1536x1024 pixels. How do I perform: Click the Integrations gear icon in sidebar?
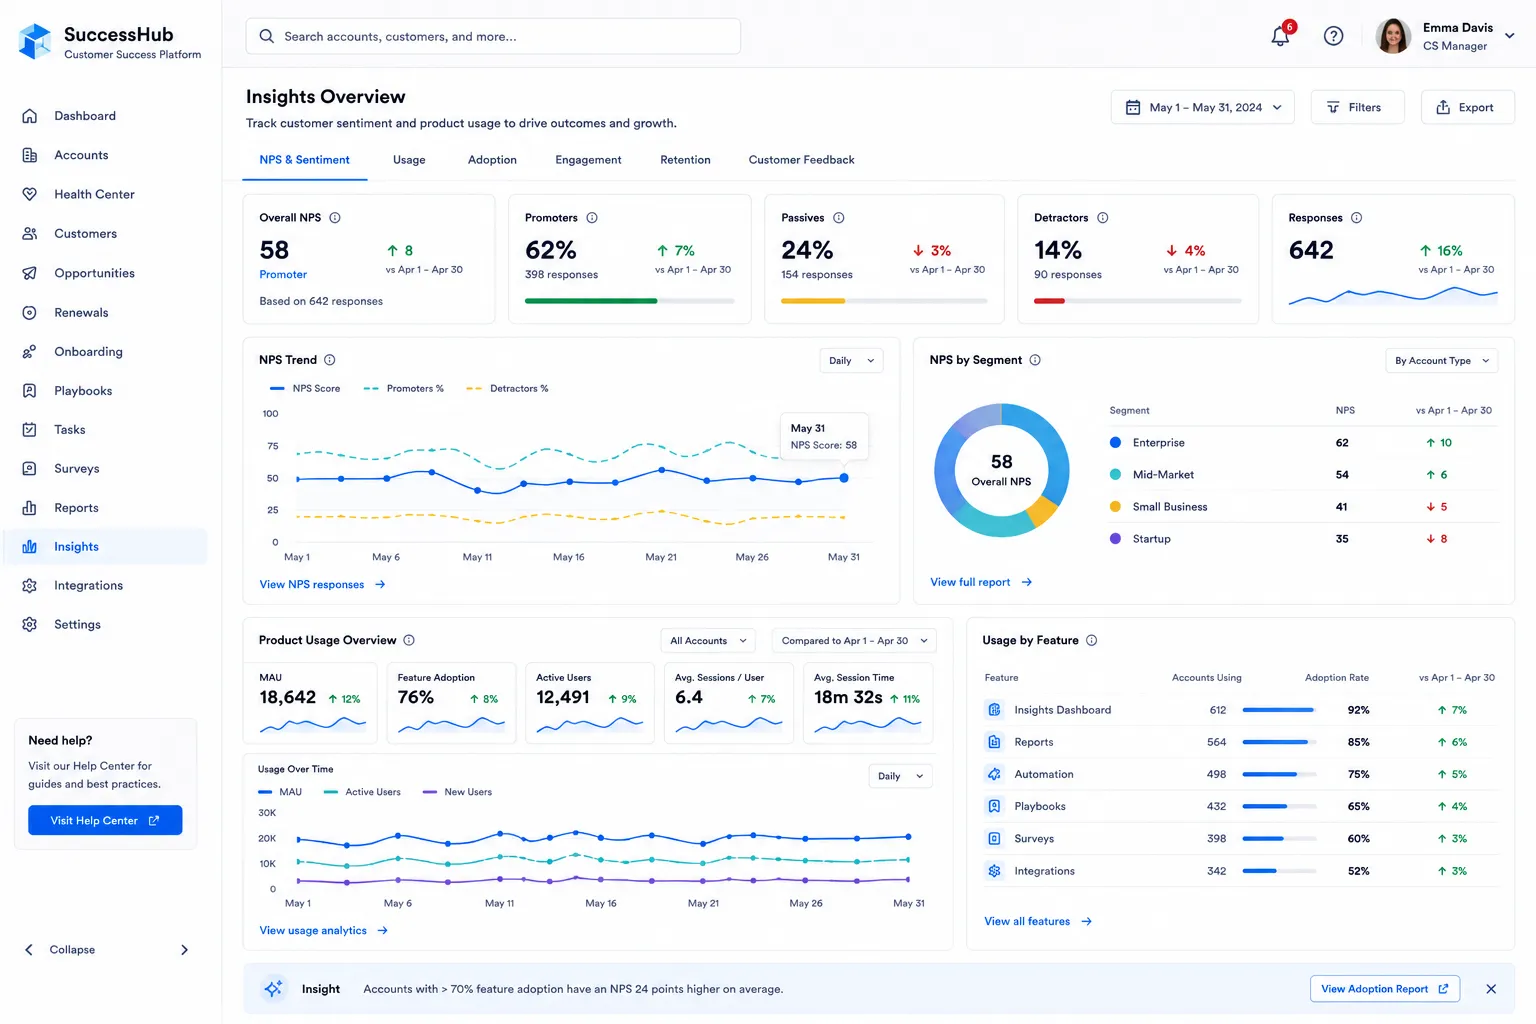30,586
